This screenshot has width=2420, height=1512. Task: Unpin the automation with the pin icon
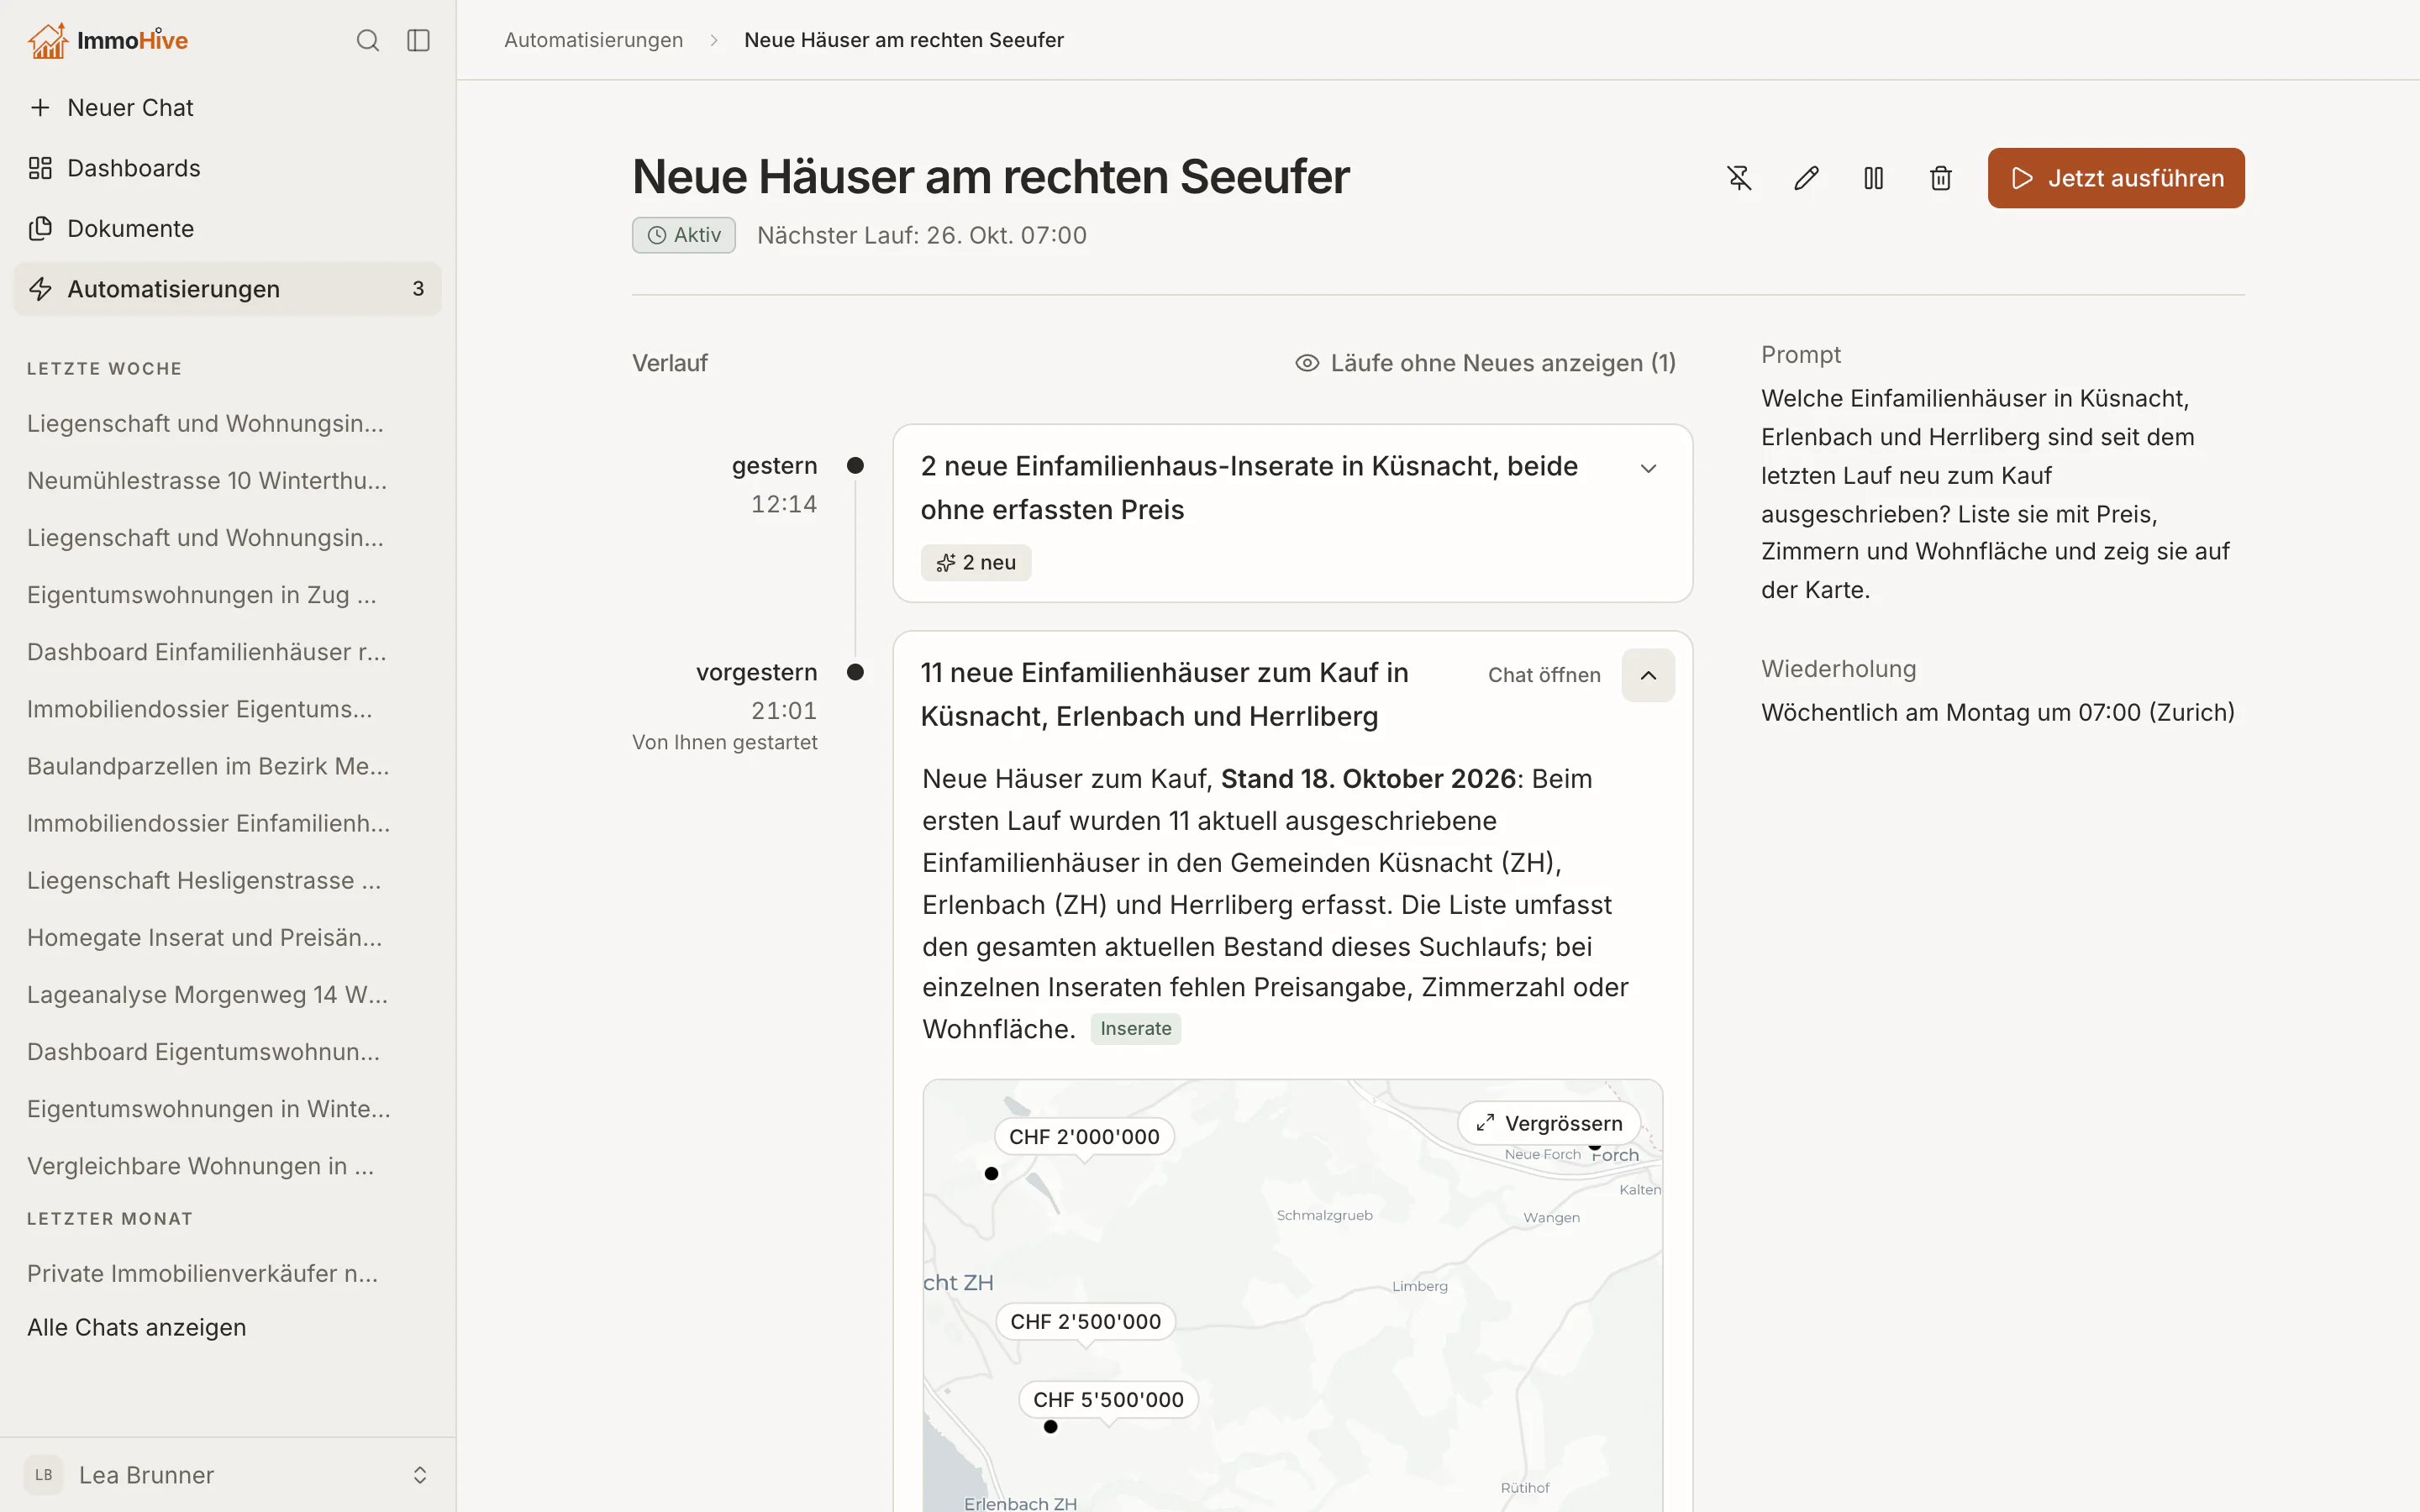[x=1739, y=178]
